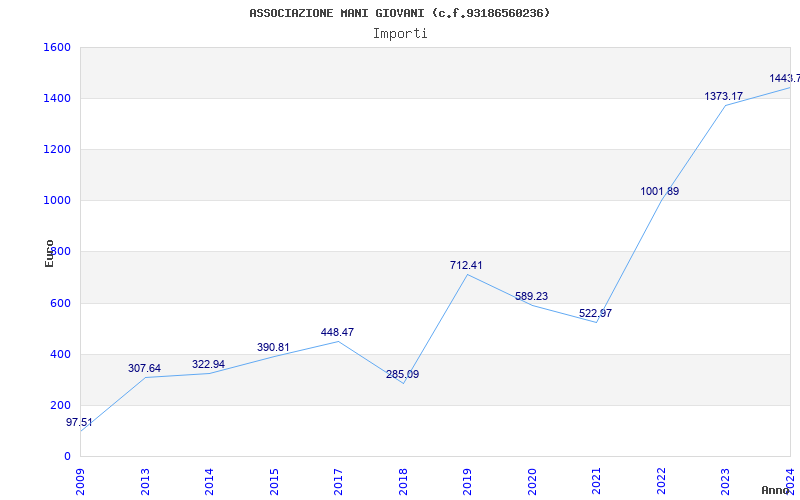Click y-axis value 600
This screenshot has height=500, width=800.
click(60, 303)
